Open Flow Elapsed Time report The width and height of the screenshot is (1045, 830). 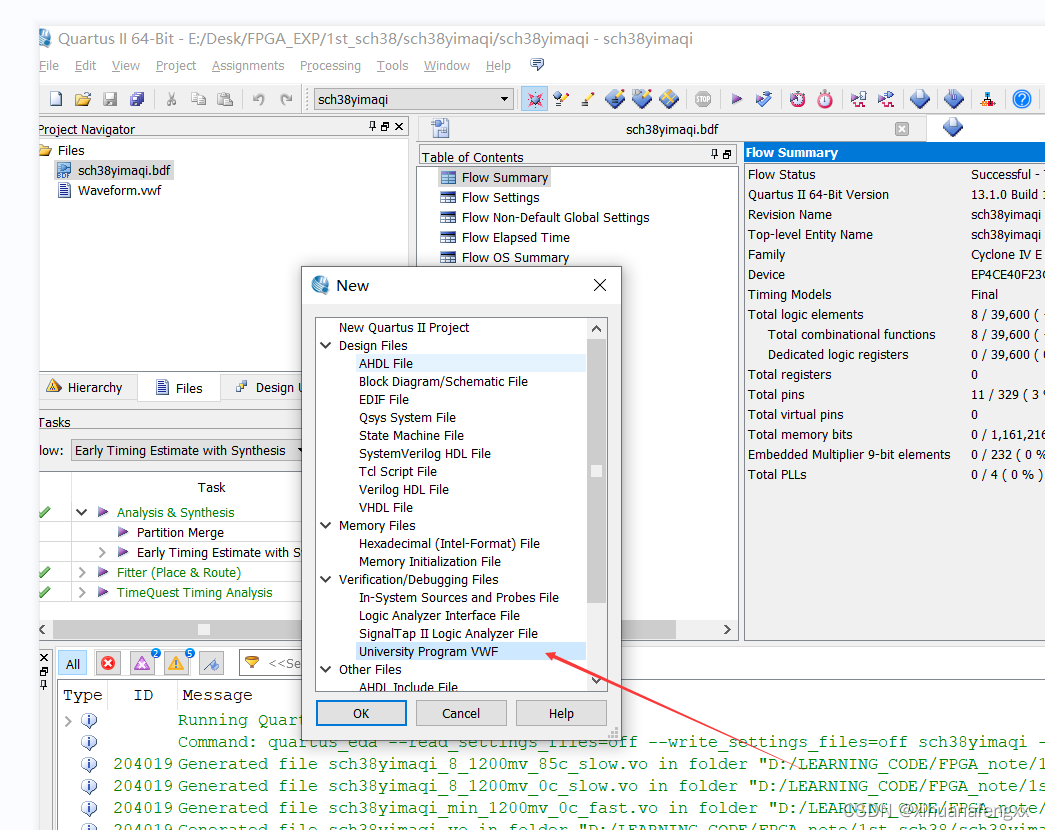pos(516,237)
